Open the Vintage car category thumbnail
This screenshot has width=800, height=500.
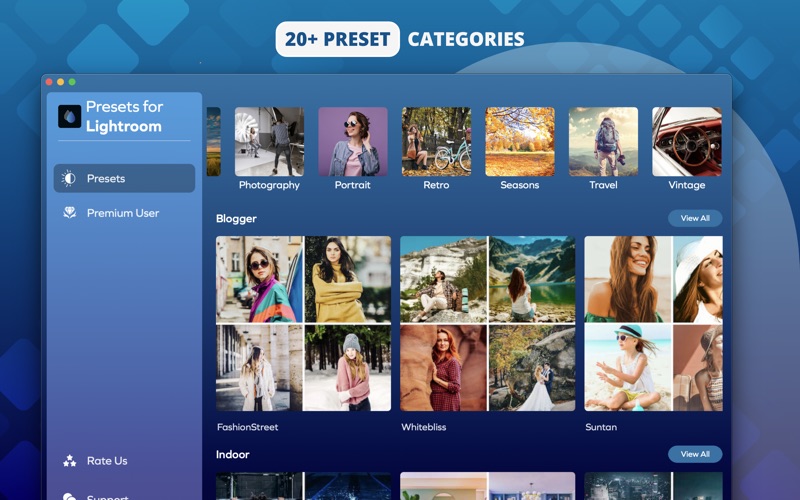coord(687,141)
